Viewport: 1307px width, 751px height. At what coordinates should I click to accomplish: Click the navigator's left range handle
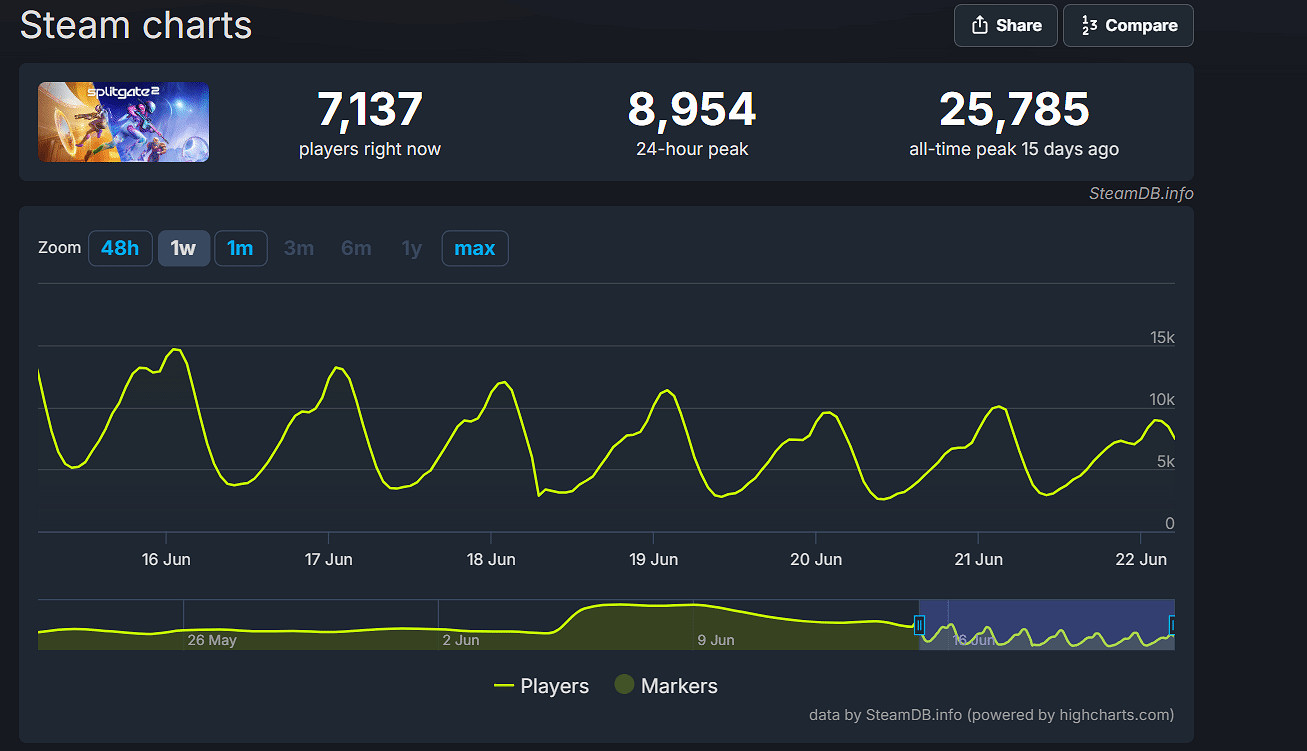[919, 626]
